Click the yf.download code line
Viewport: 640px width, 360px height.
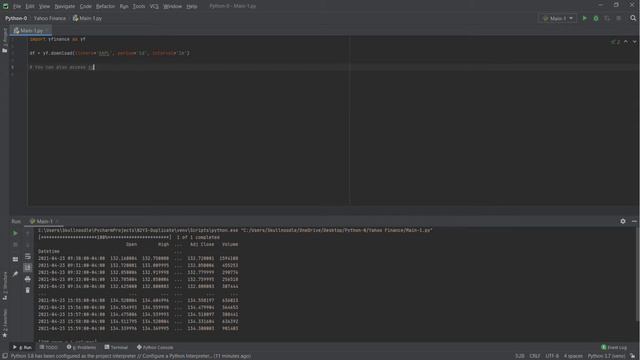tap(109, 53)
